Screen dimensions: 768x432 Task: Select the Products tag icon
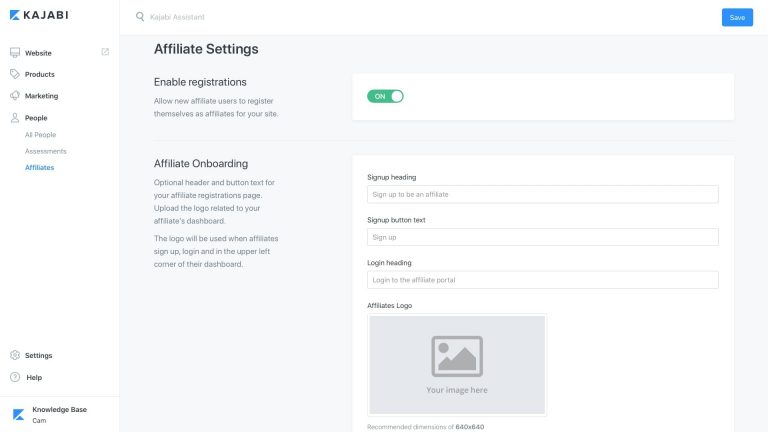pyautogui.click(x=15, y=74)
